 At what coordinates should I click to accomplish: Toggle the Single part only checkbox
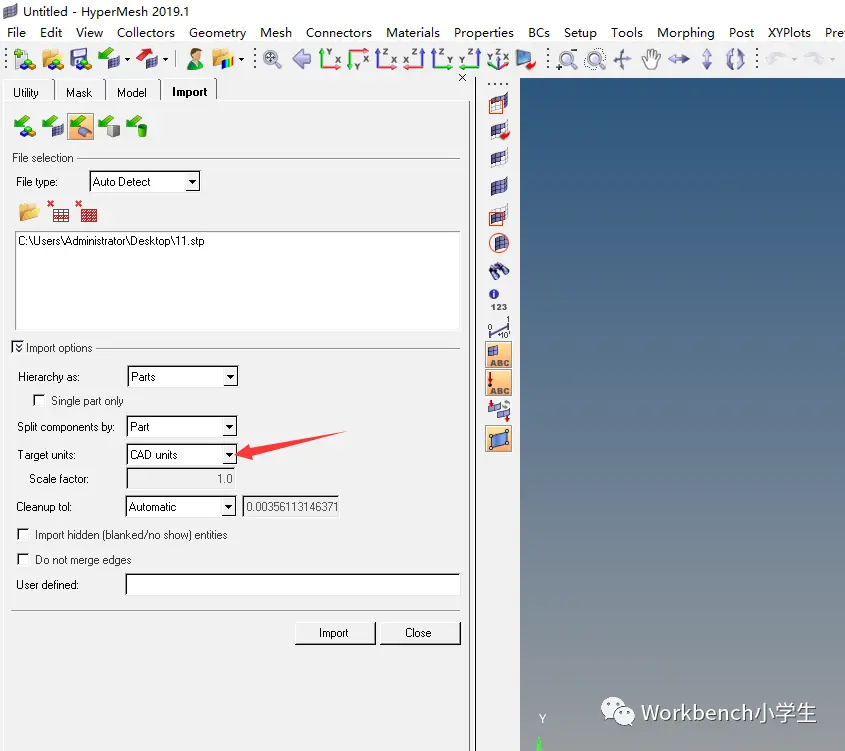pyautogui.click(x=39, y=400)
